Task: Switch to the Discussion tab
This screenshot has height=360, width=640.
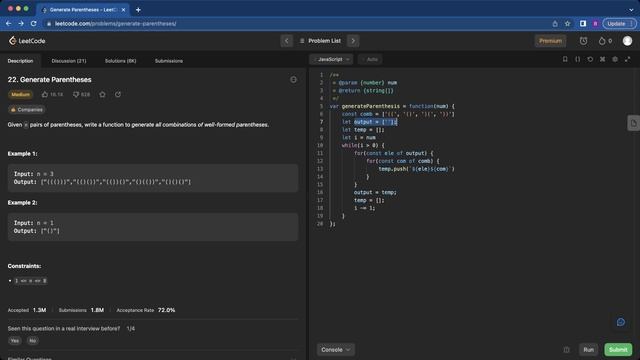Action: coord(69,61)
